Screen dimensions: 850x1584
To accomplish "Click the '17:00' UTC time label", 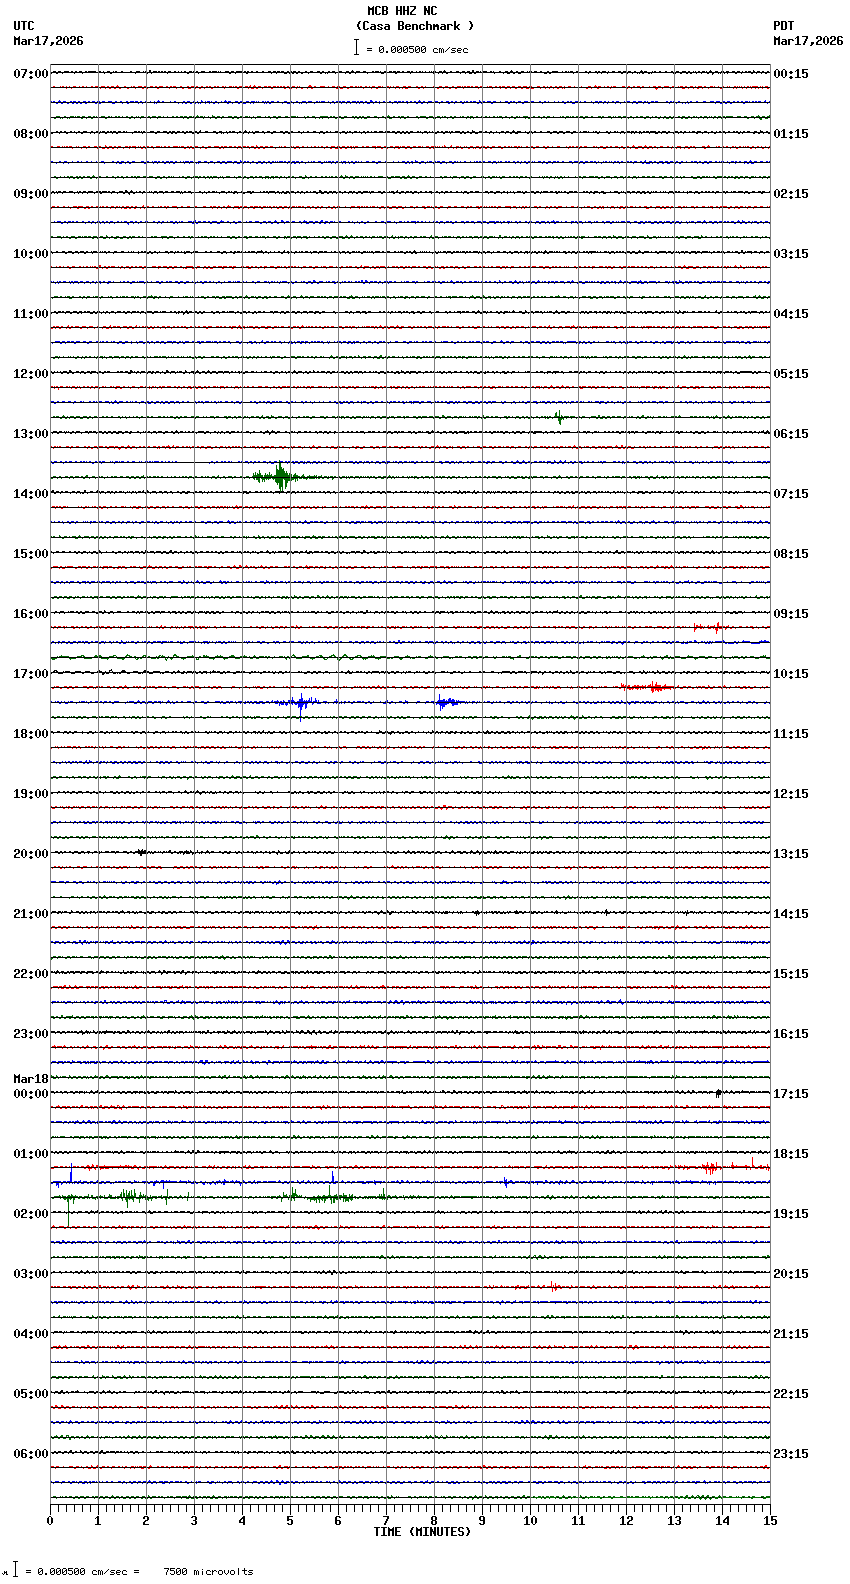I will pos(31,674).
